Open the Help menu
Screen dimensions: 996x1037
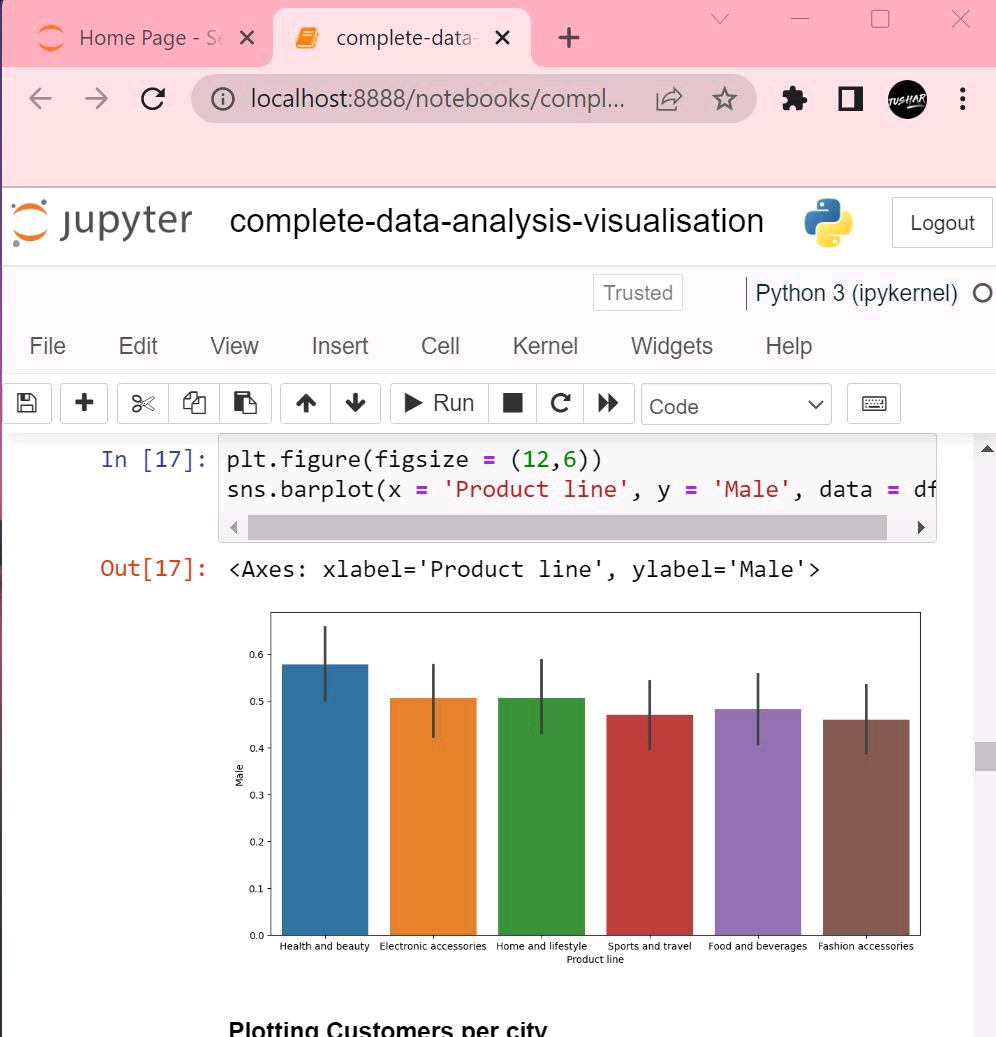788,346
